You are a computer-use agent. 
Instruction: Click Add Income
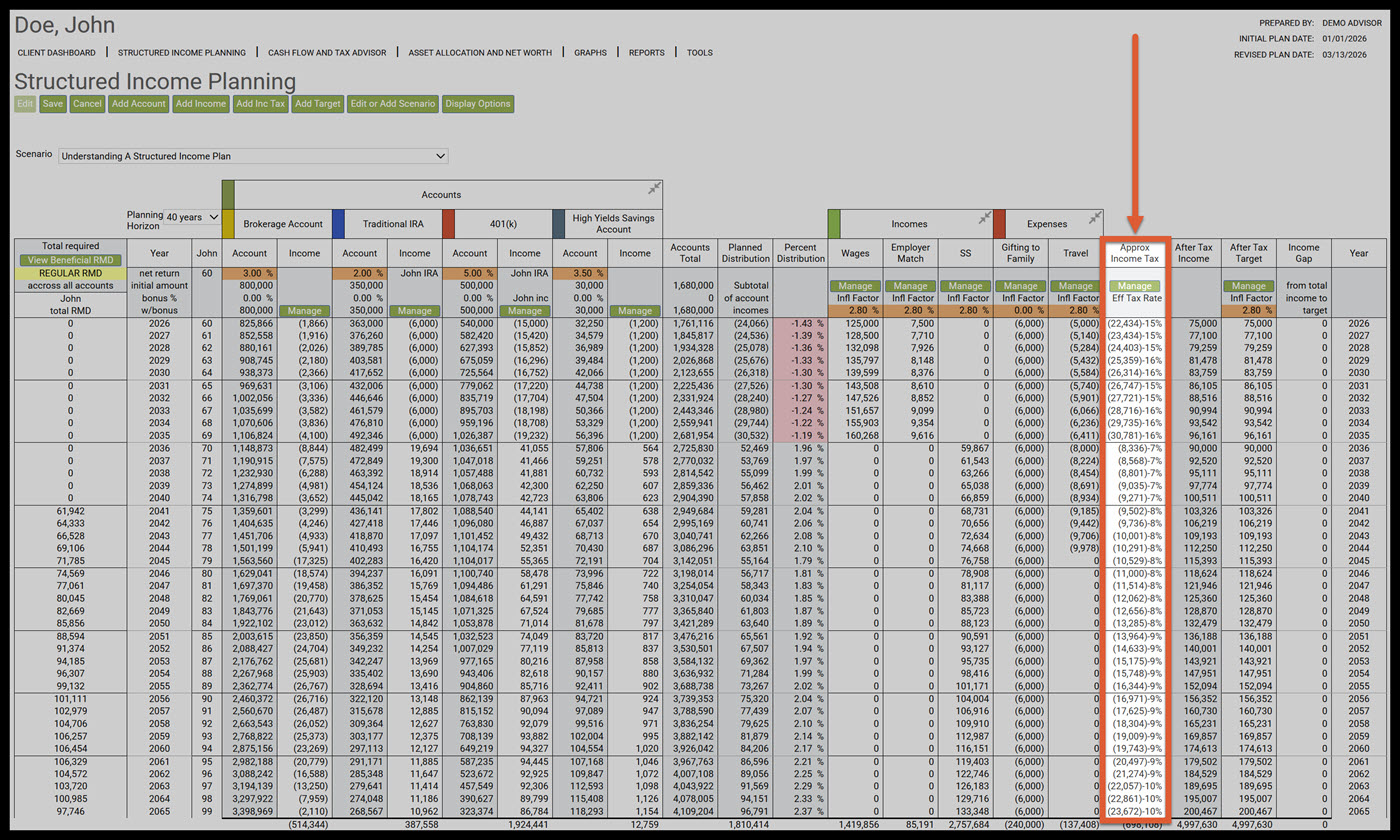click(201, 103)
